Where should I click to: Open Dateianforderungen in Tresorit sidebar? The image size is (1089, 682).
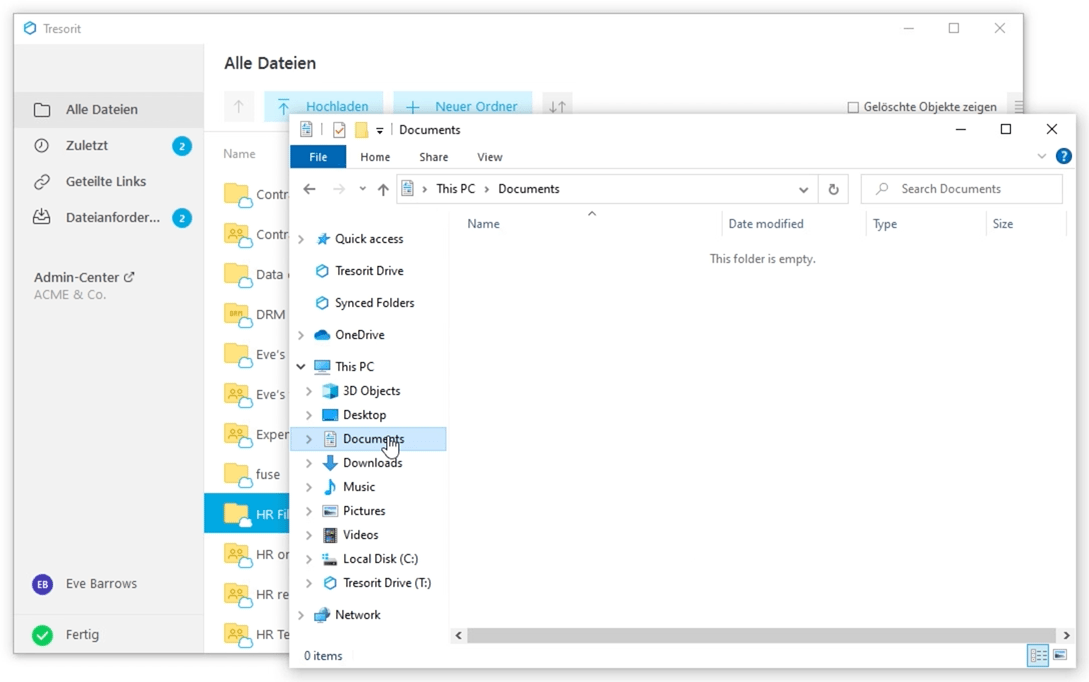[x=108, y=218]
